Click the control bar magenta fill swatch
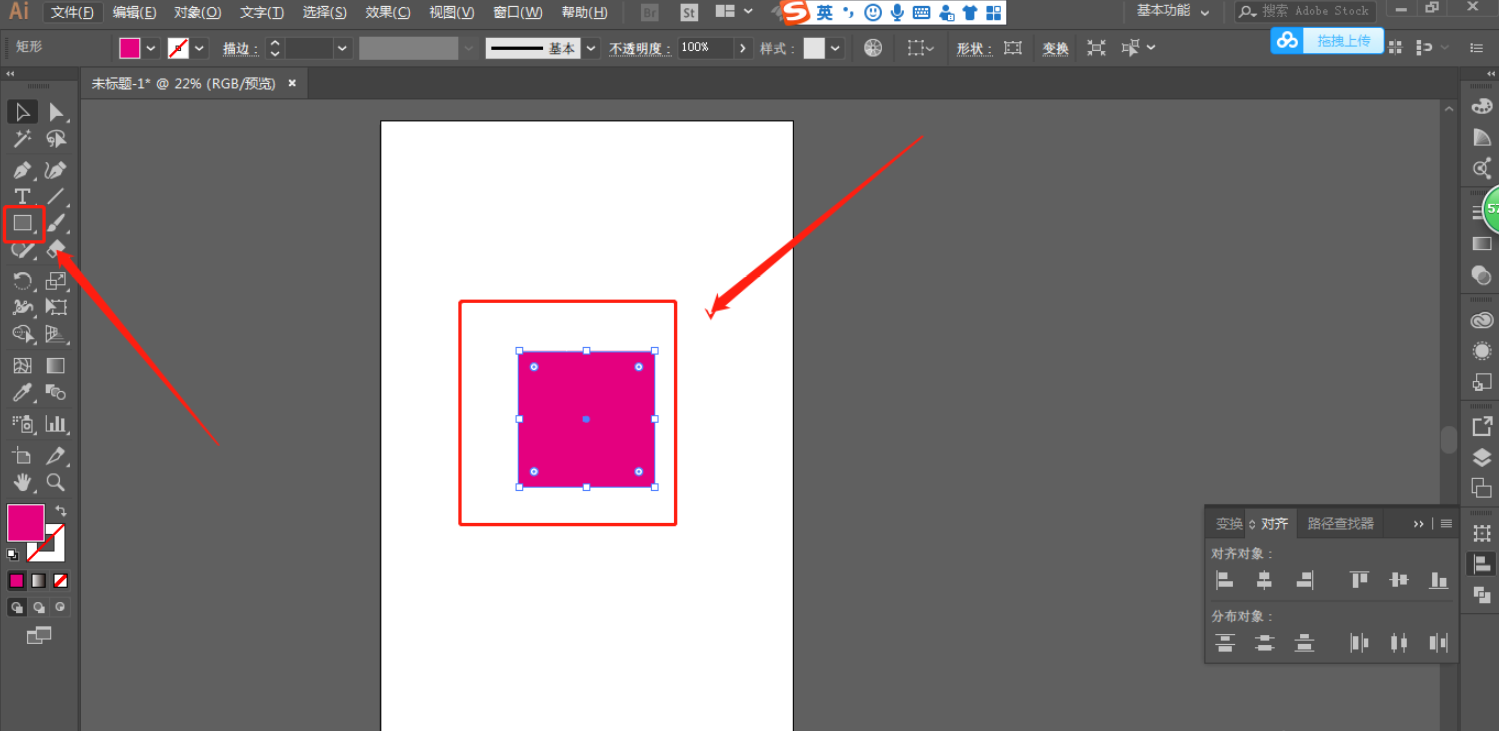This screenshot has height=731, width=1499. coord(130,48)
